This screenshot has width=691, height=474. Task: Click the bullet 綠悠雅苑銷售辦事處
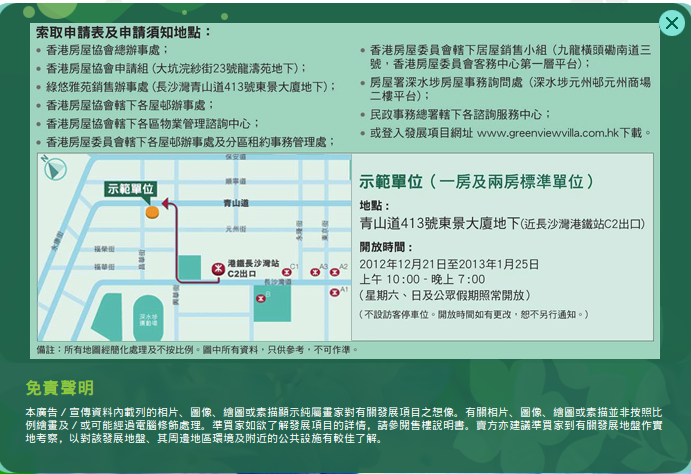point(191,87)
